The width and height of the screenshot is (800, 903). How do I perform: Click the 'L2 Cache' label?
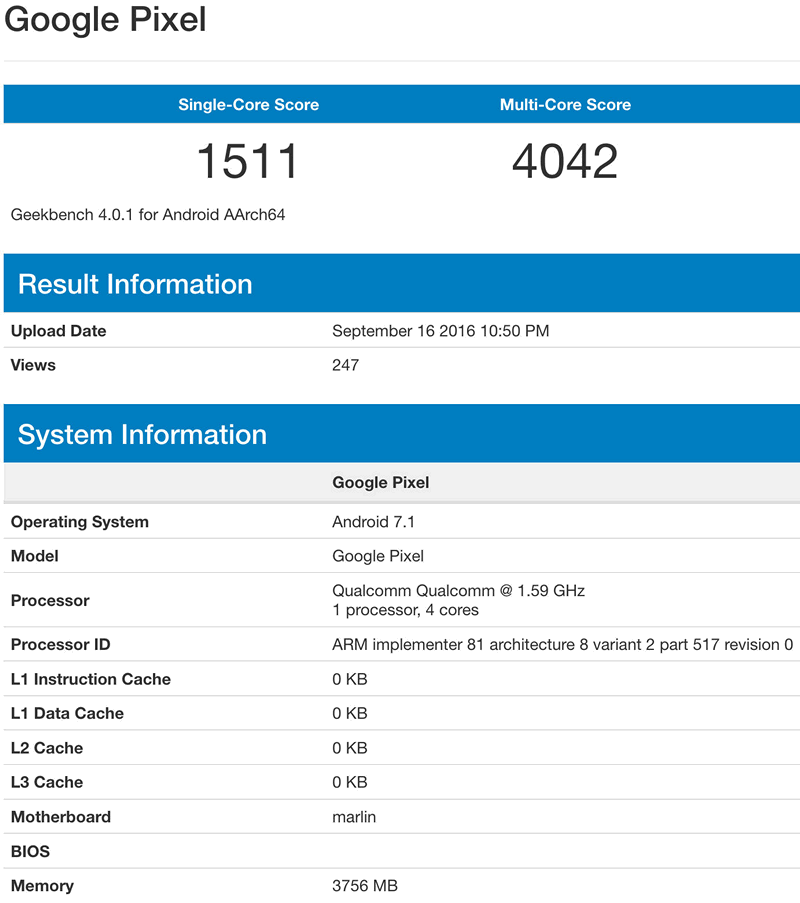47,748
